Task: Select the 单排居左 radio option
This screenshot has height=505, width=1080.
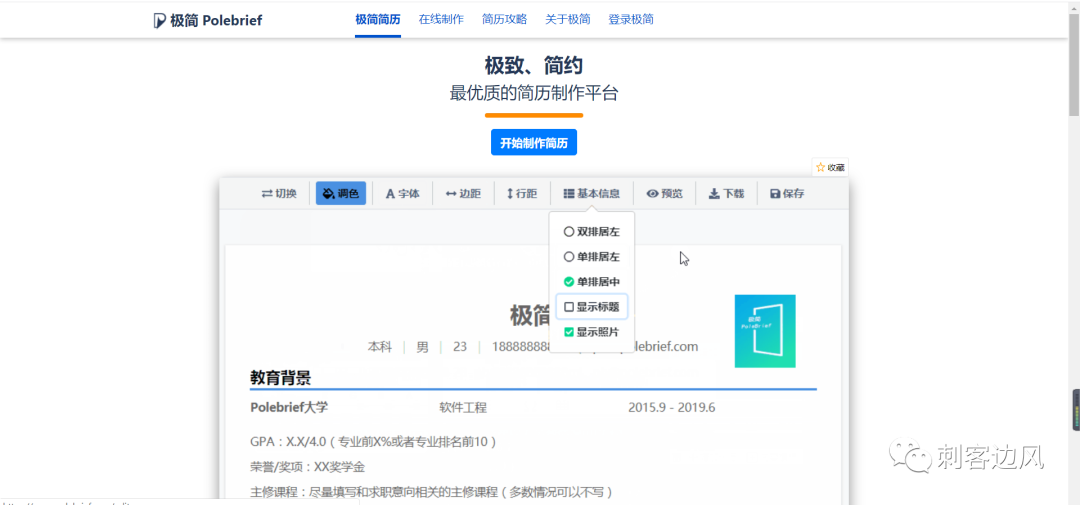Action: [592, 257]
